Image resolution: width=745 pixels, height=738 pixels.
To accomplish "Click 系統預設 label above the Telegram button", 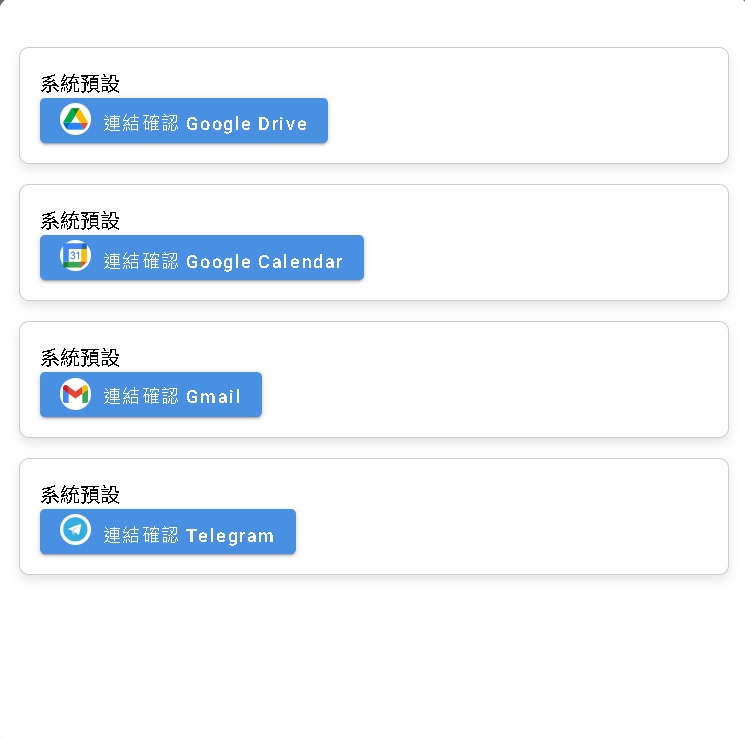I will 80,495.
